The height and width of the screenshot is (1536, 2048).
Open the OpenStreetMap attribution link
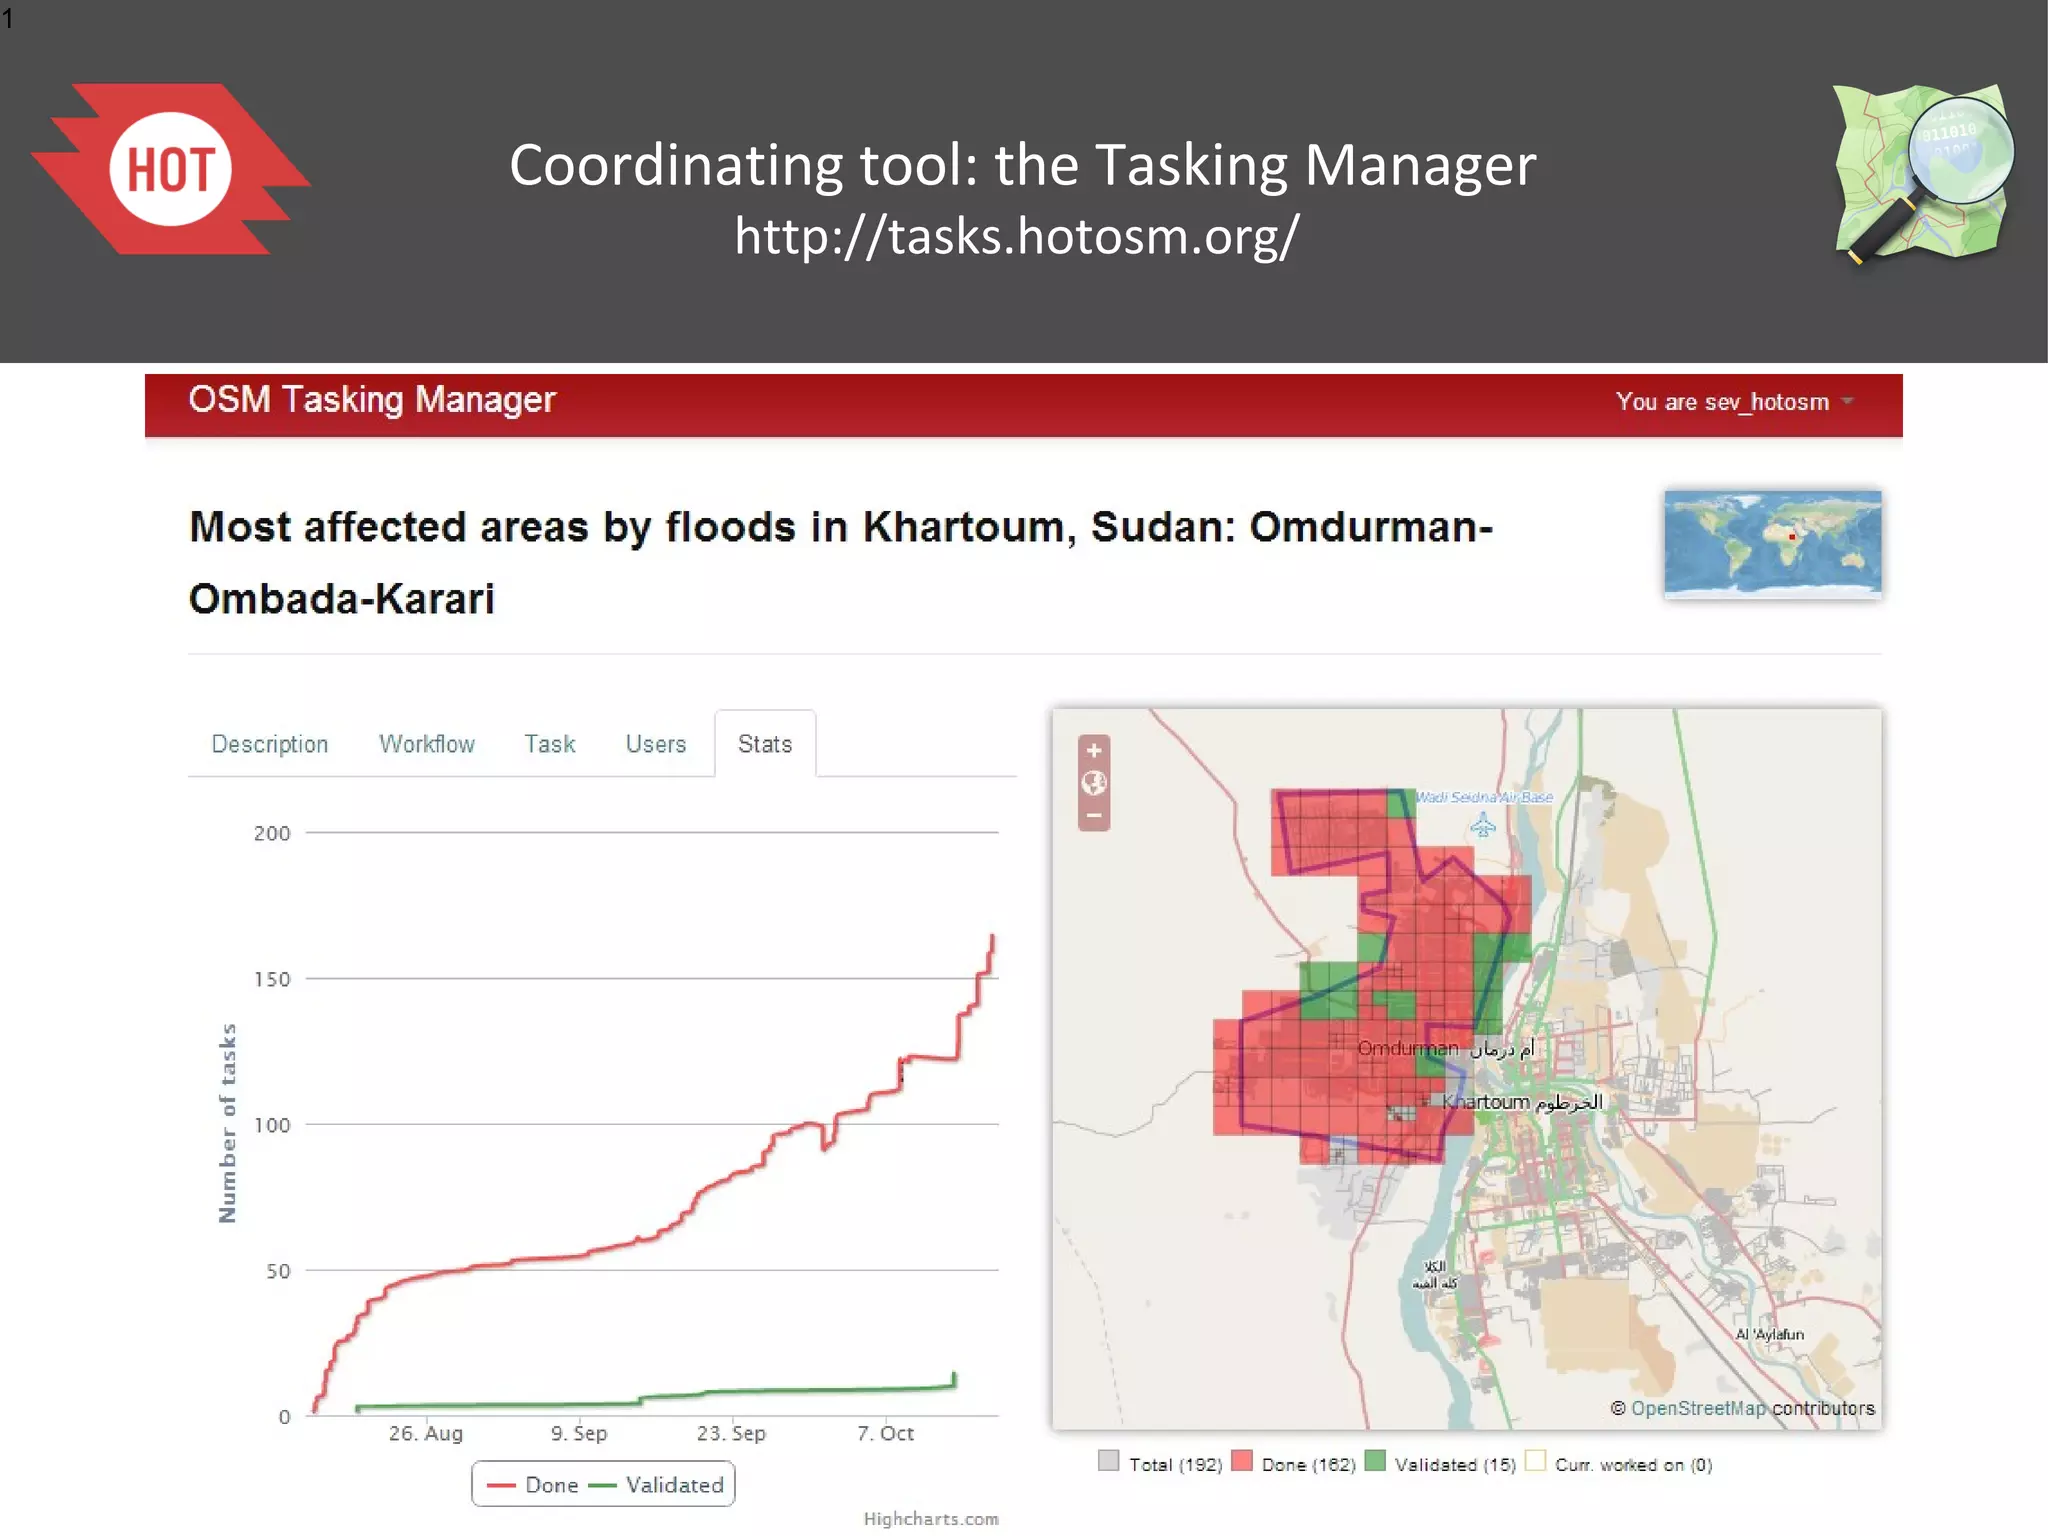1698,1408
